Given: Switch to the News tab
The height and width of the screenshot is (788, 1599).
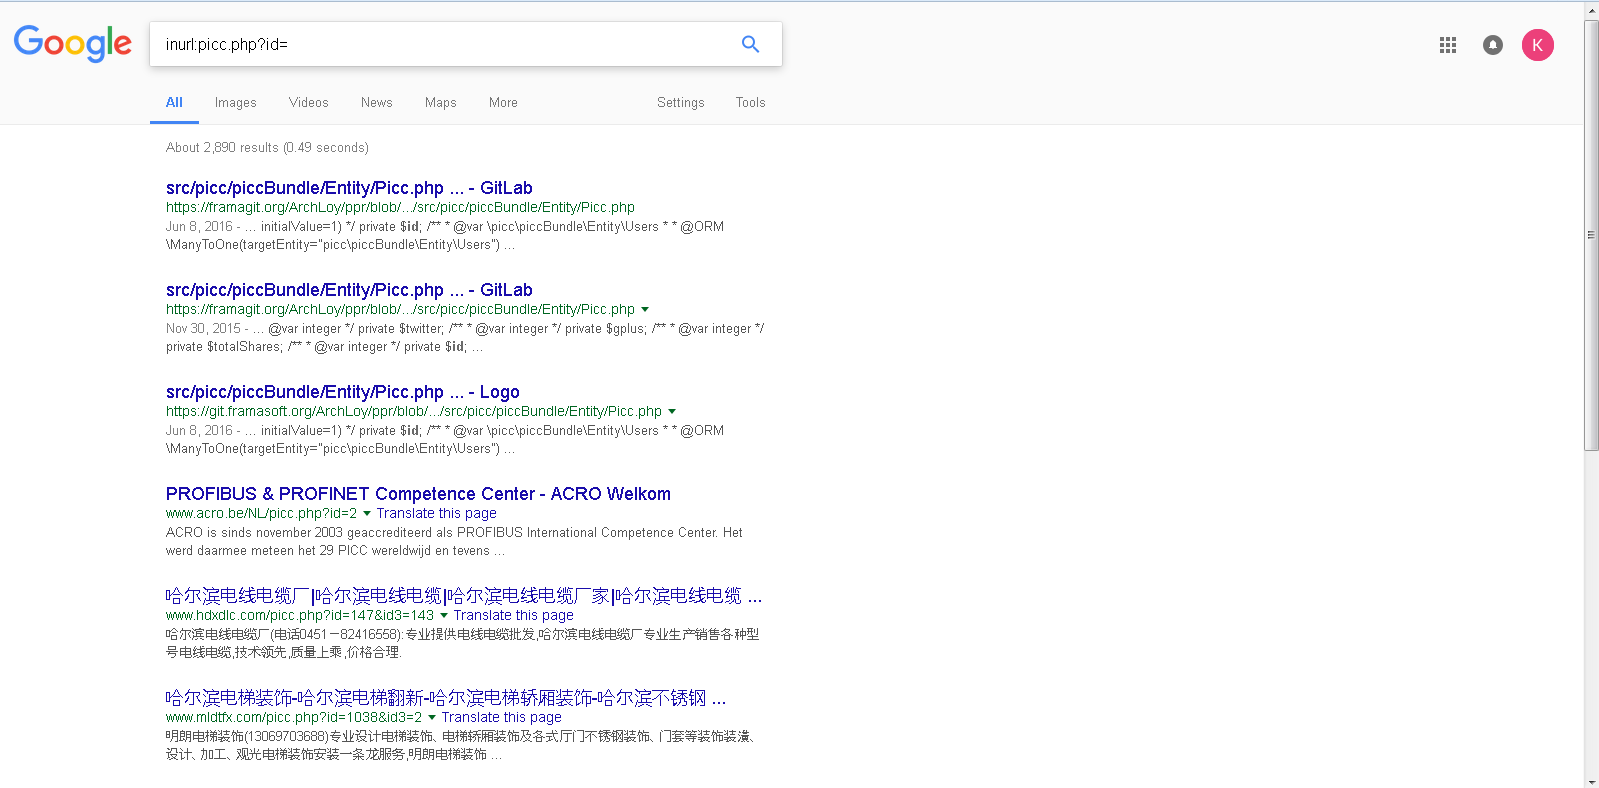Looking at the screenshot, I should 376,102.
